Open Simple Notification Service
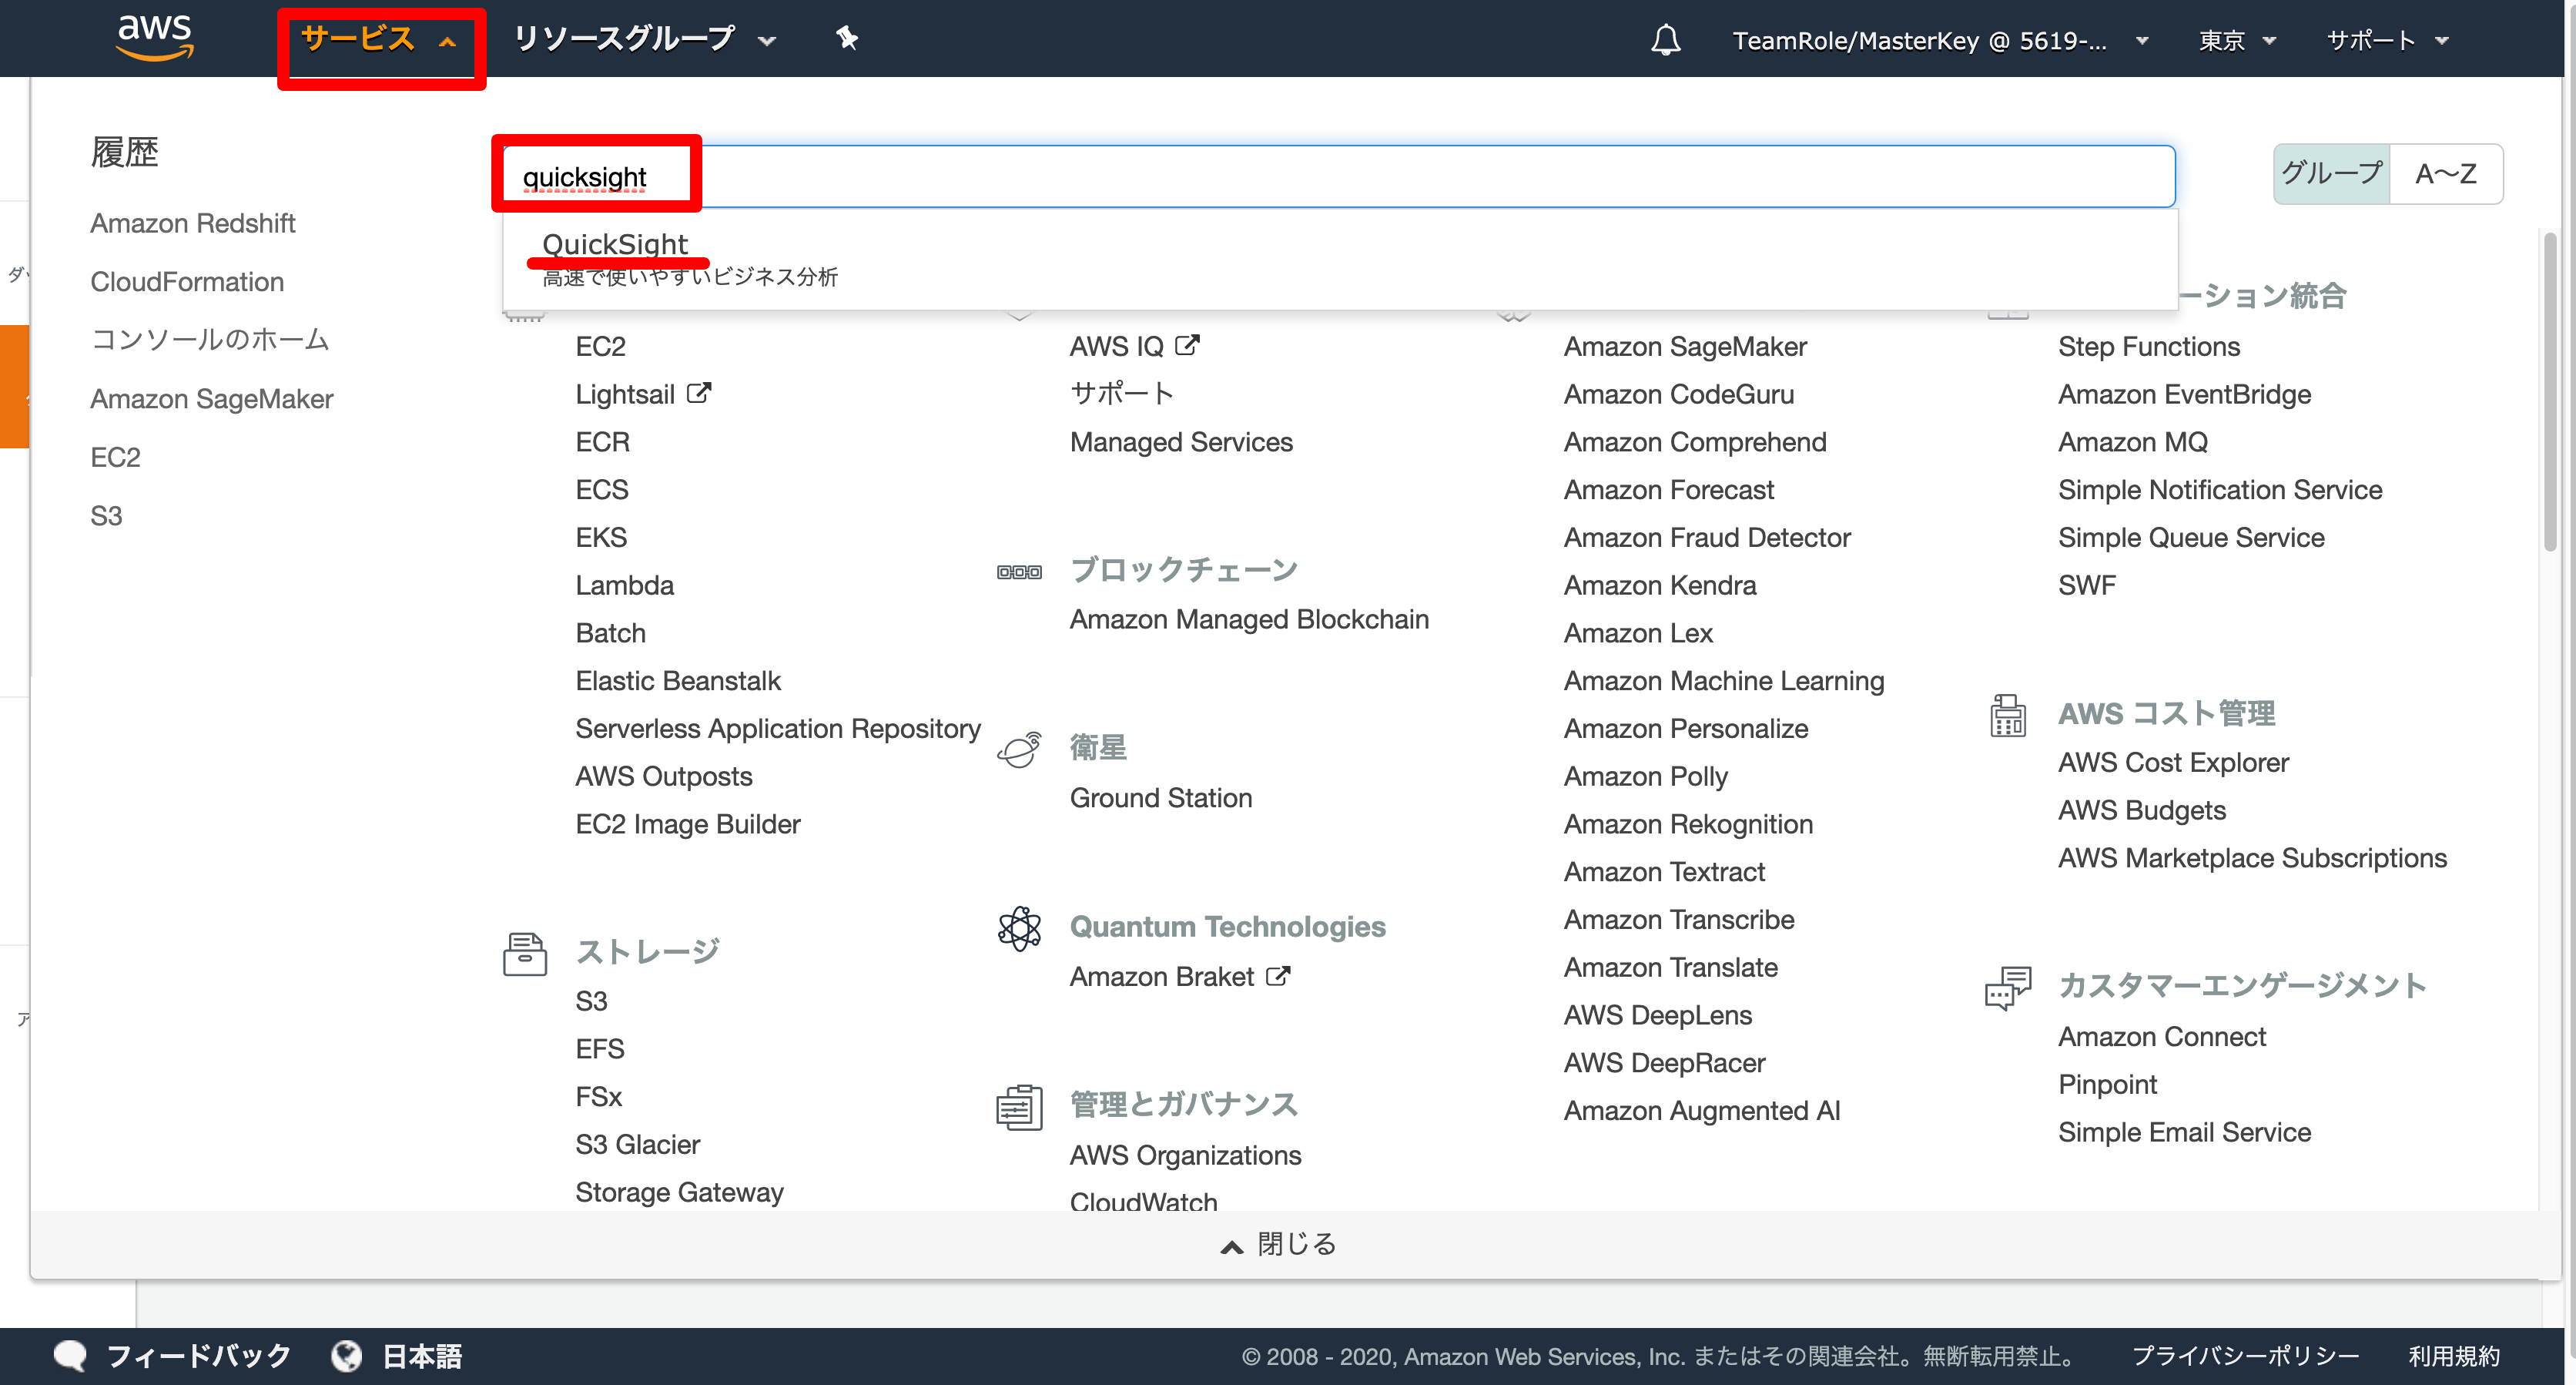Image resolution: width=2576 pixels, height=1385 pixels. tap(2220, 490)
